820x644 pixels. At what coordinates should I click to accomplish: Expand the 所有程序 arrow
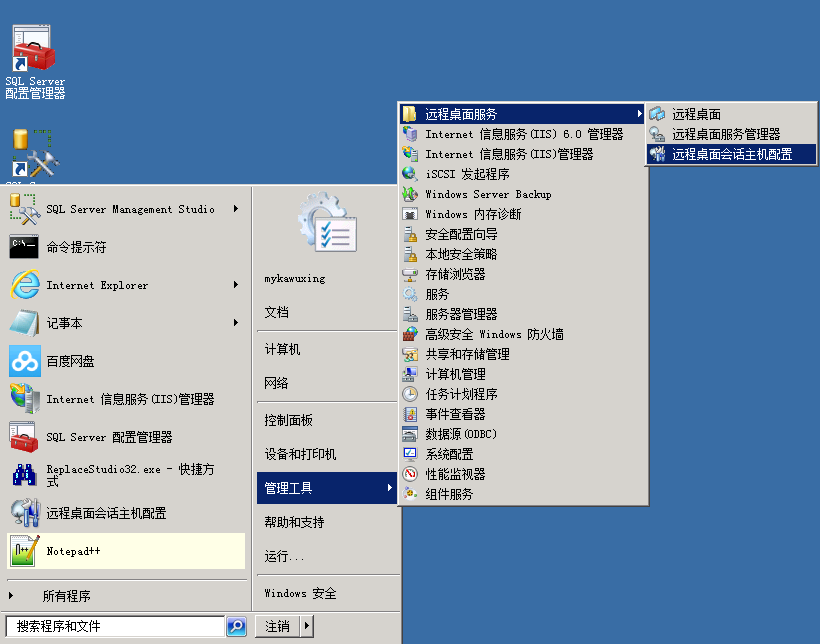pos(11,595)
